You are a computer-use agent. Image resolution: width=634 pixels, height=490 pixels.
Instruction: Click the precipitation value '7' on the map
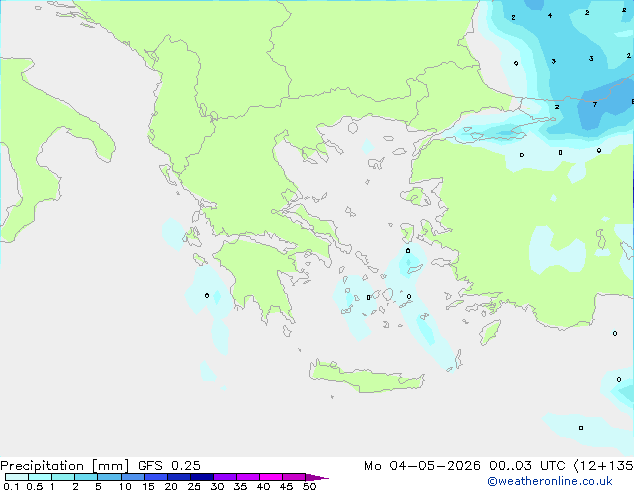[594, 104]
